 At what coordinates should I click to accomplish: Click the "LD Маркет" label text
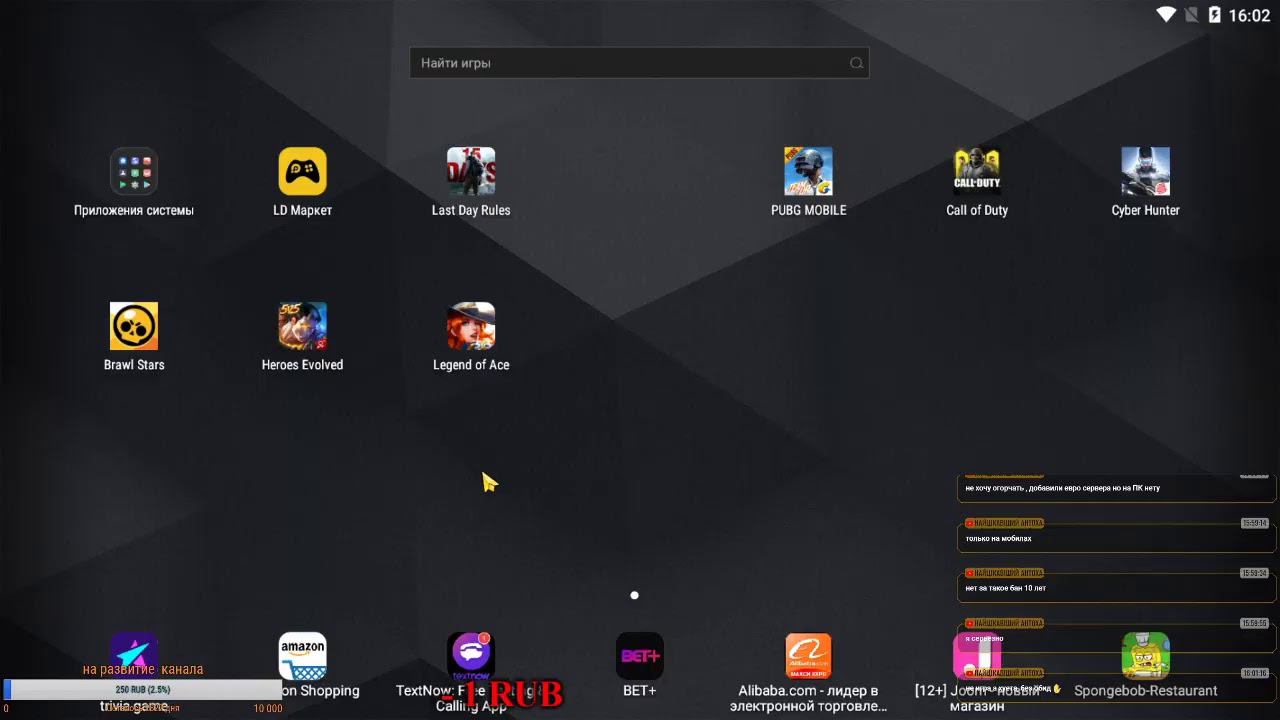(x=302, y=210)
